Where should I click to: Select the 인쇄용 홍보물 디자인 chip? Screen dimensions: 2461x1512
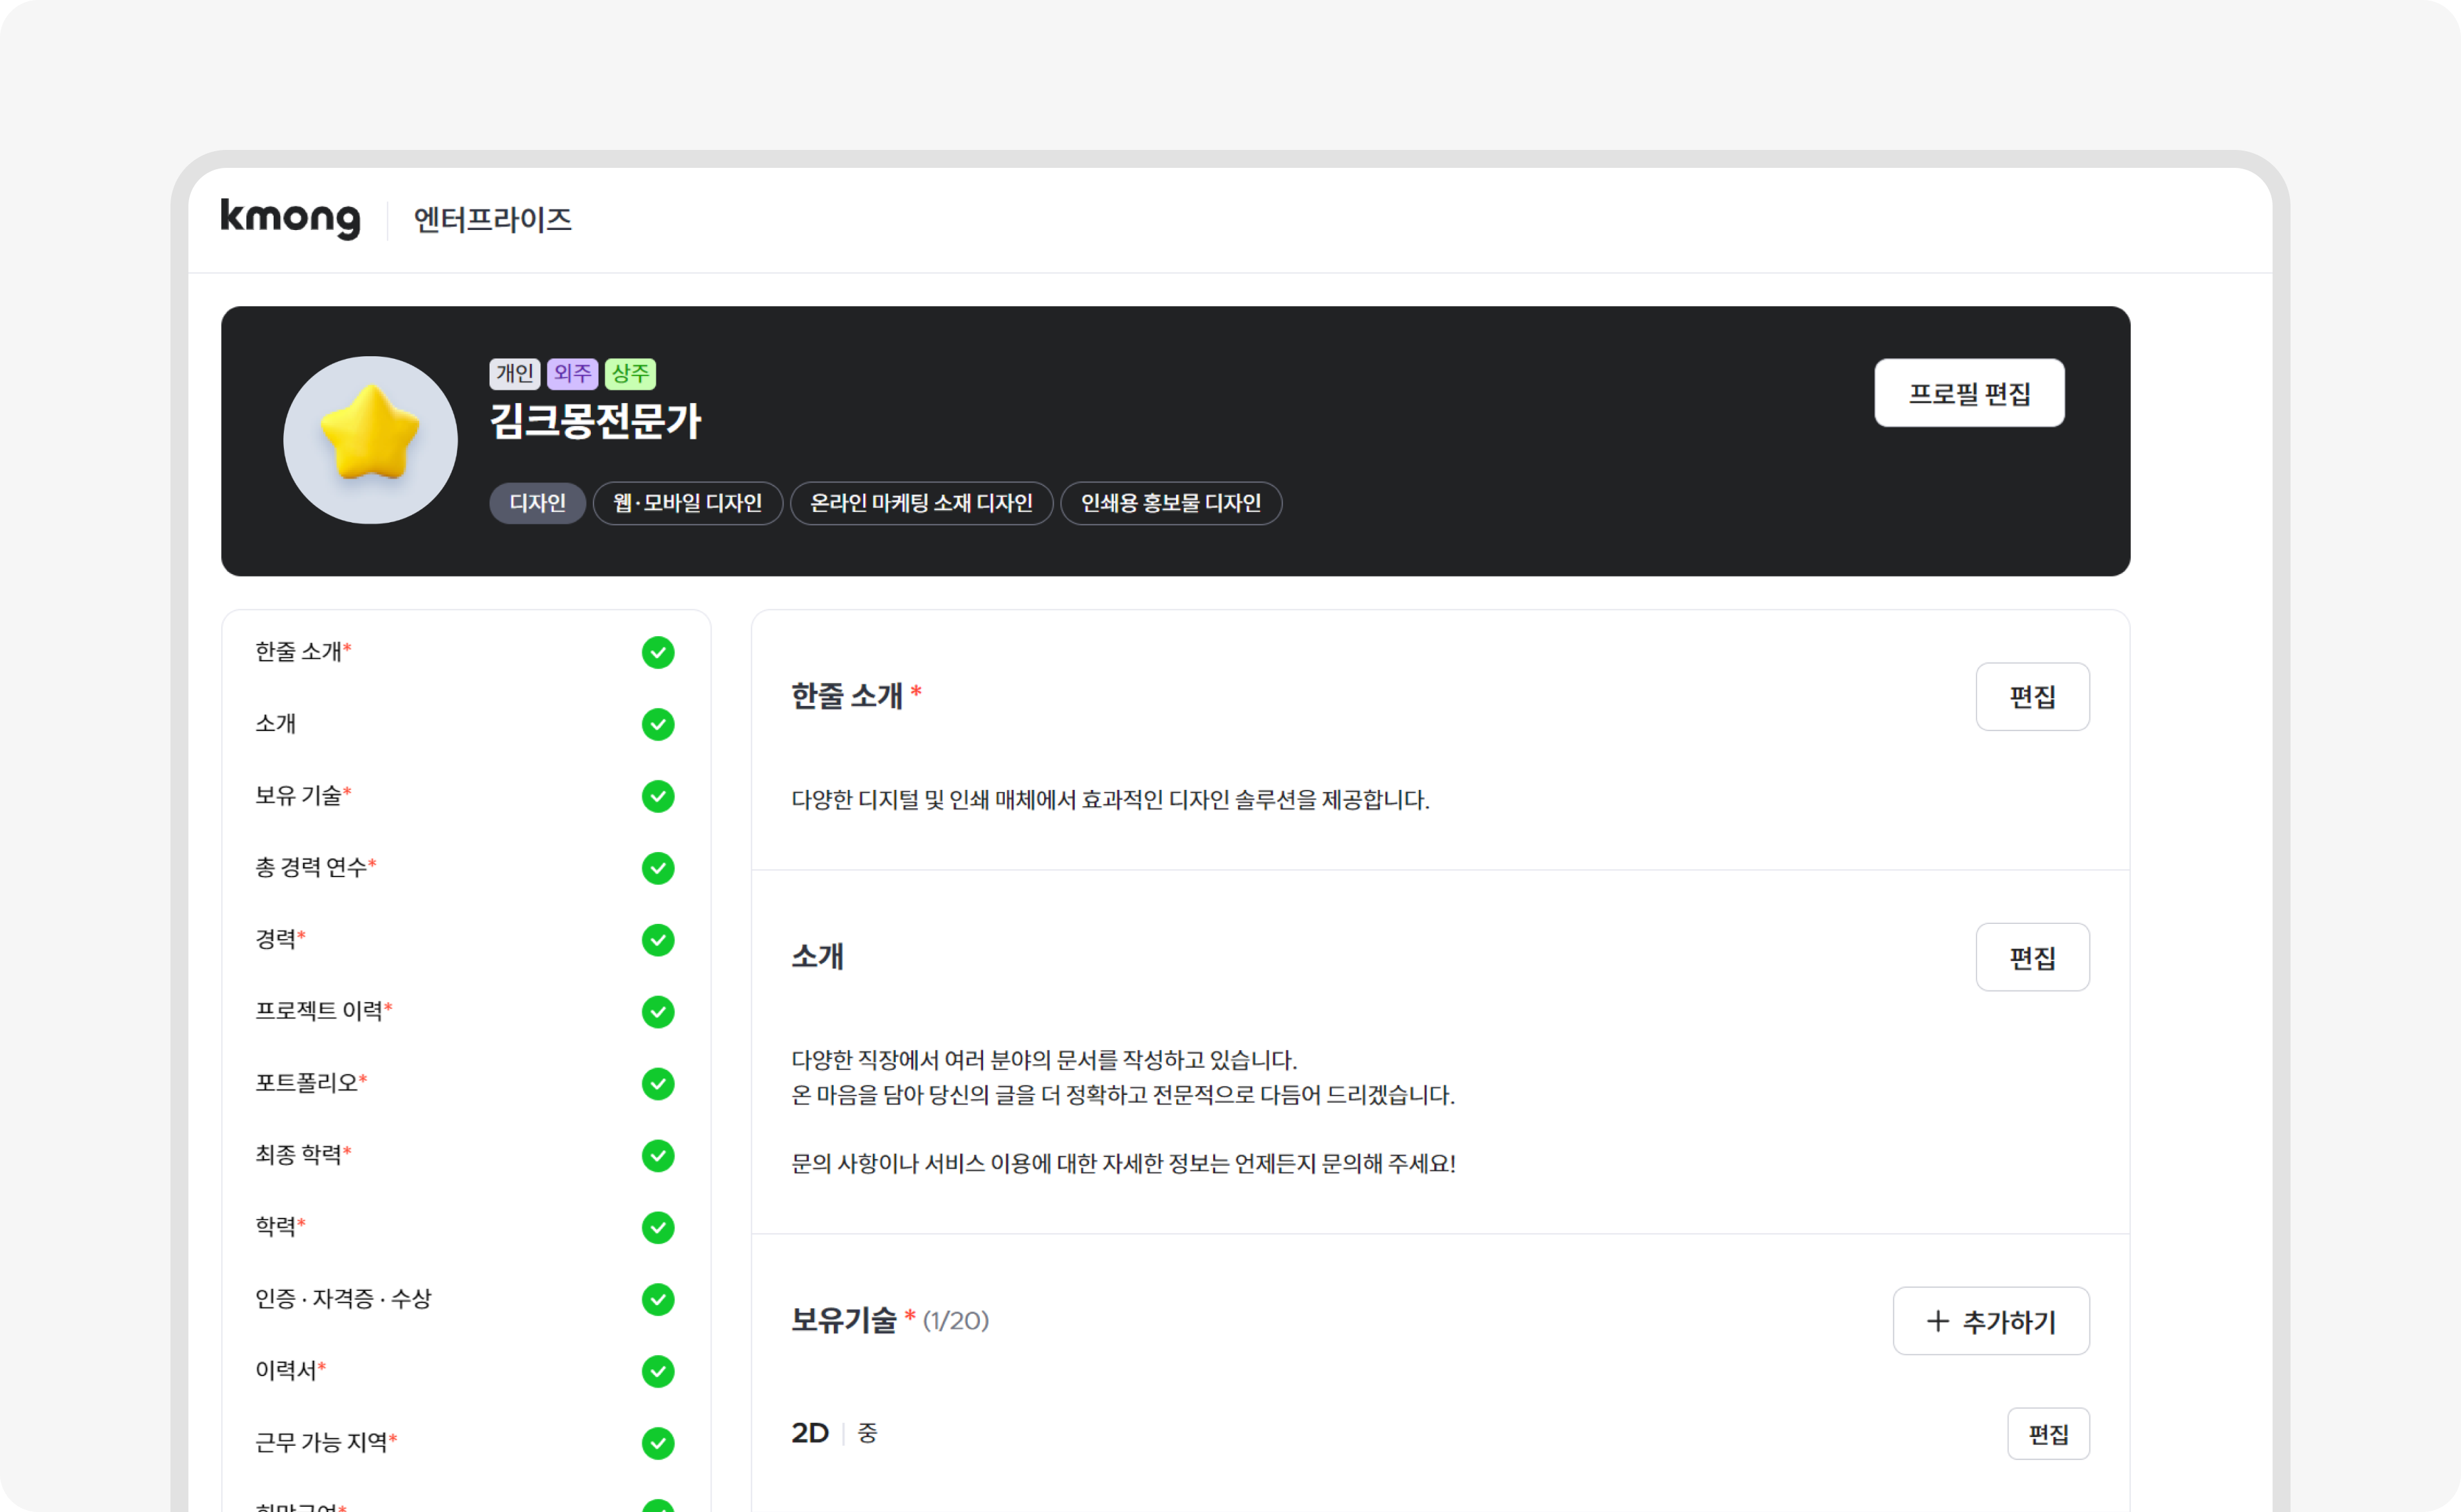(x=1171, y=503)
